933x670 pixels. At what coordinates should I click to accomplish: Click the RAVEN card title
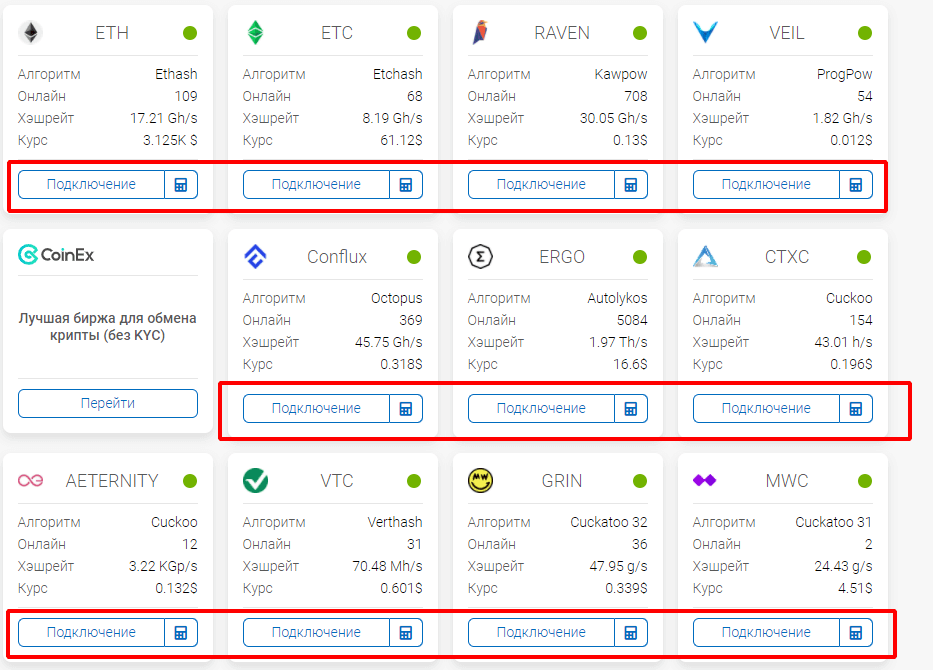pyautogui.click(x=562, y=33)
